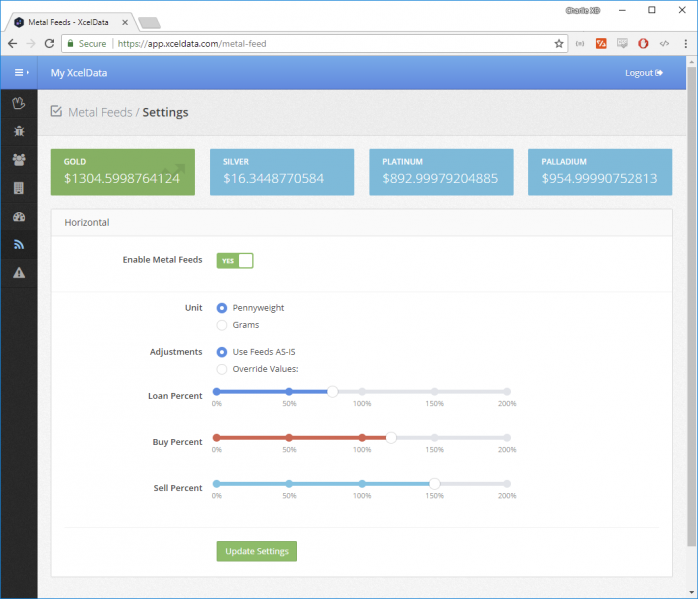Open Chrome's three-dot menu
The image size is (698, 599).
point(686,43)
